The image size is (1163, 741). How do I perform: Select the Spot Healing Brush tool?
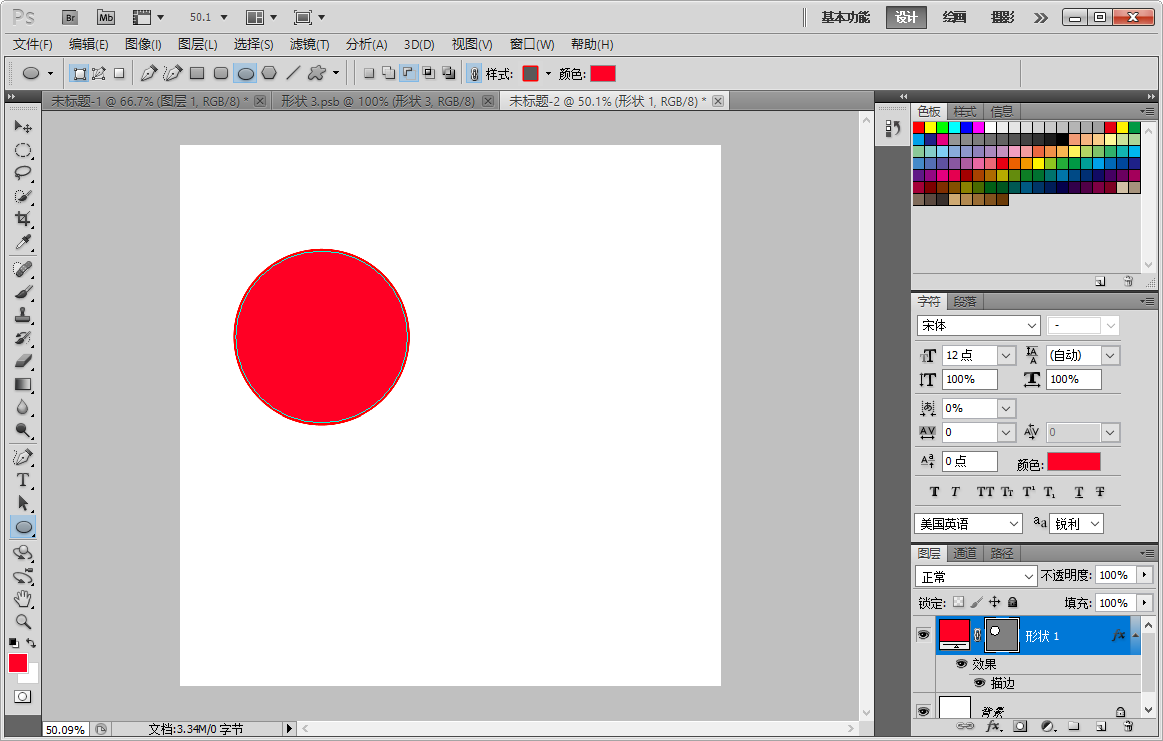click(23, 269)
